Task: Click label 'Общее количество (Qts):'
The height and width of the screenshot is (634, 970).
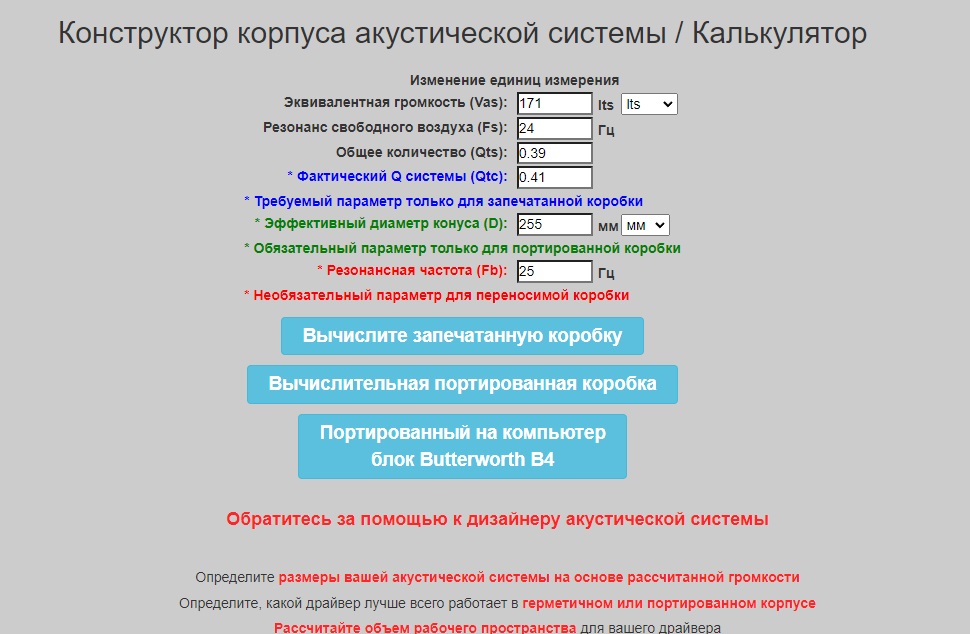Action: [421, 152]
